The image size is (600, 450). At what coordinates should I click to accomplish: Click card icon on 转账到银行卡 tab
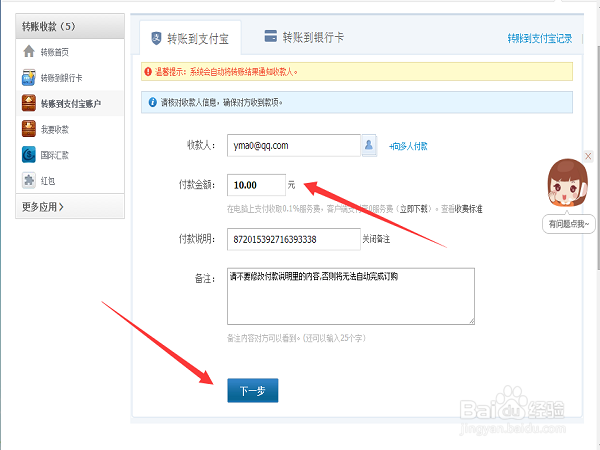coord(271,36)
